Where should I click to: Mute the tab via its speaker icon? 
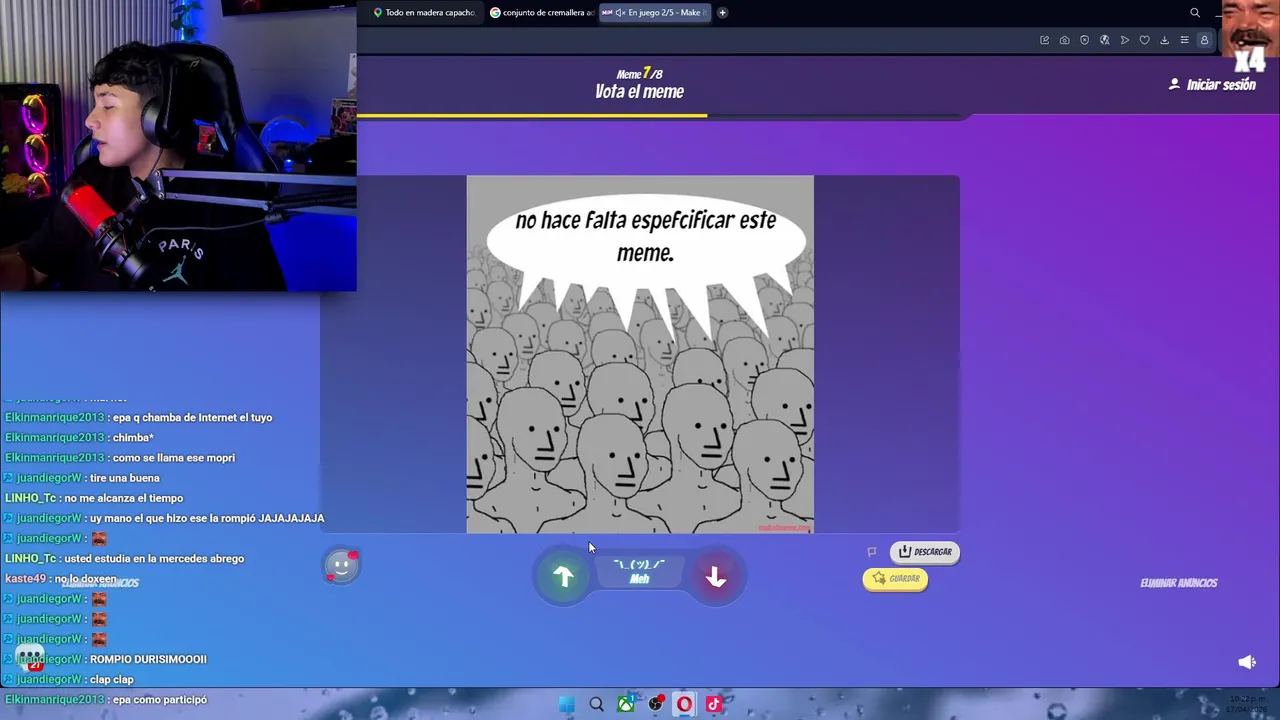pyautogui.click(x=620, y=13)
